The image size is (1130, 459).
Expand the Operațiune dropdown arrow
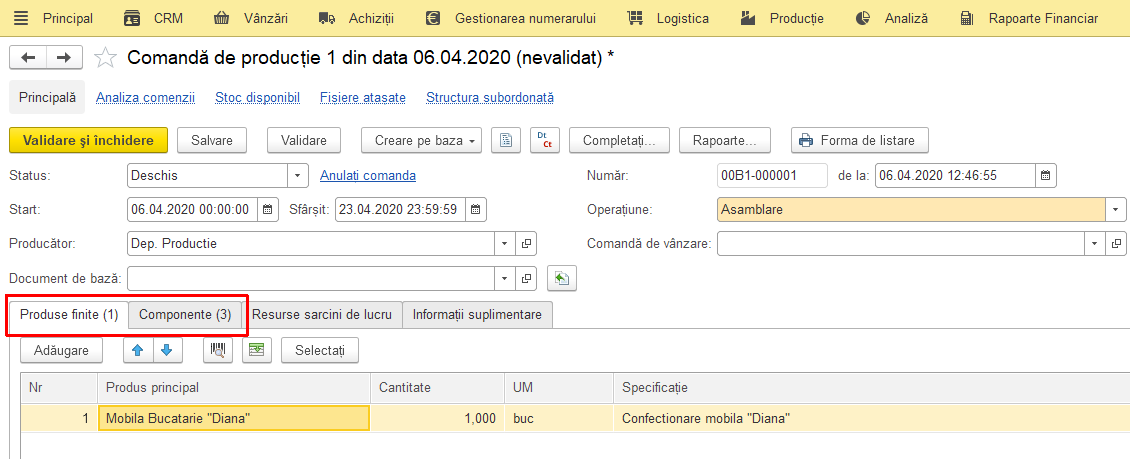pos(1116,210)
